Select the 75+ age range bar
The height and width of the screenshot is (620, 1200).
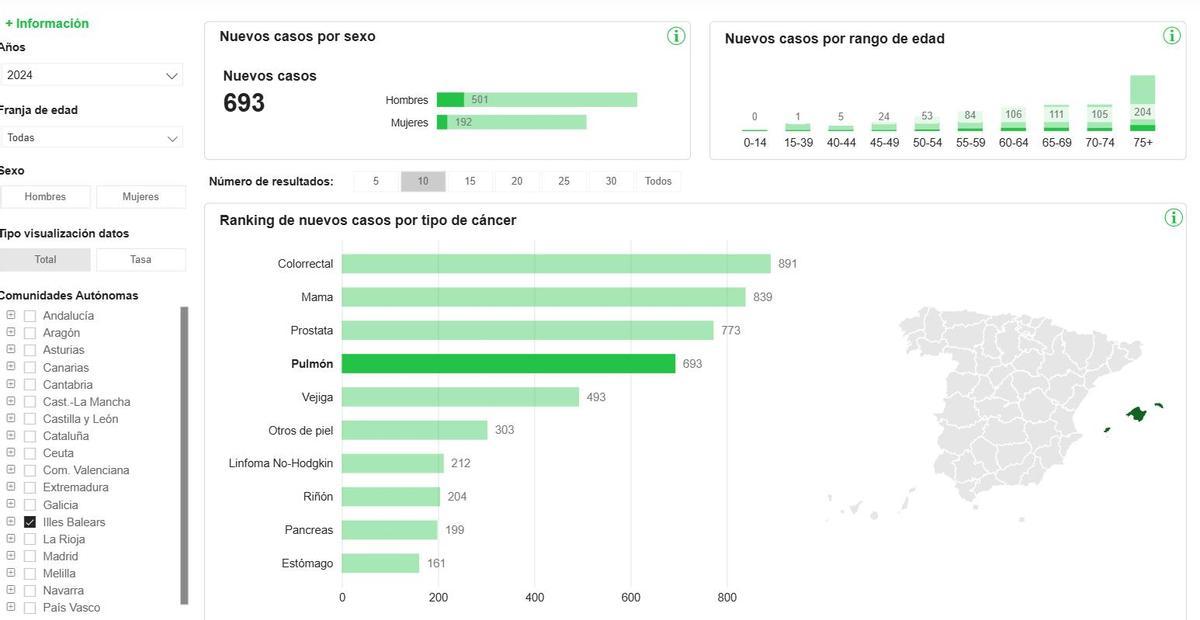1142,103
